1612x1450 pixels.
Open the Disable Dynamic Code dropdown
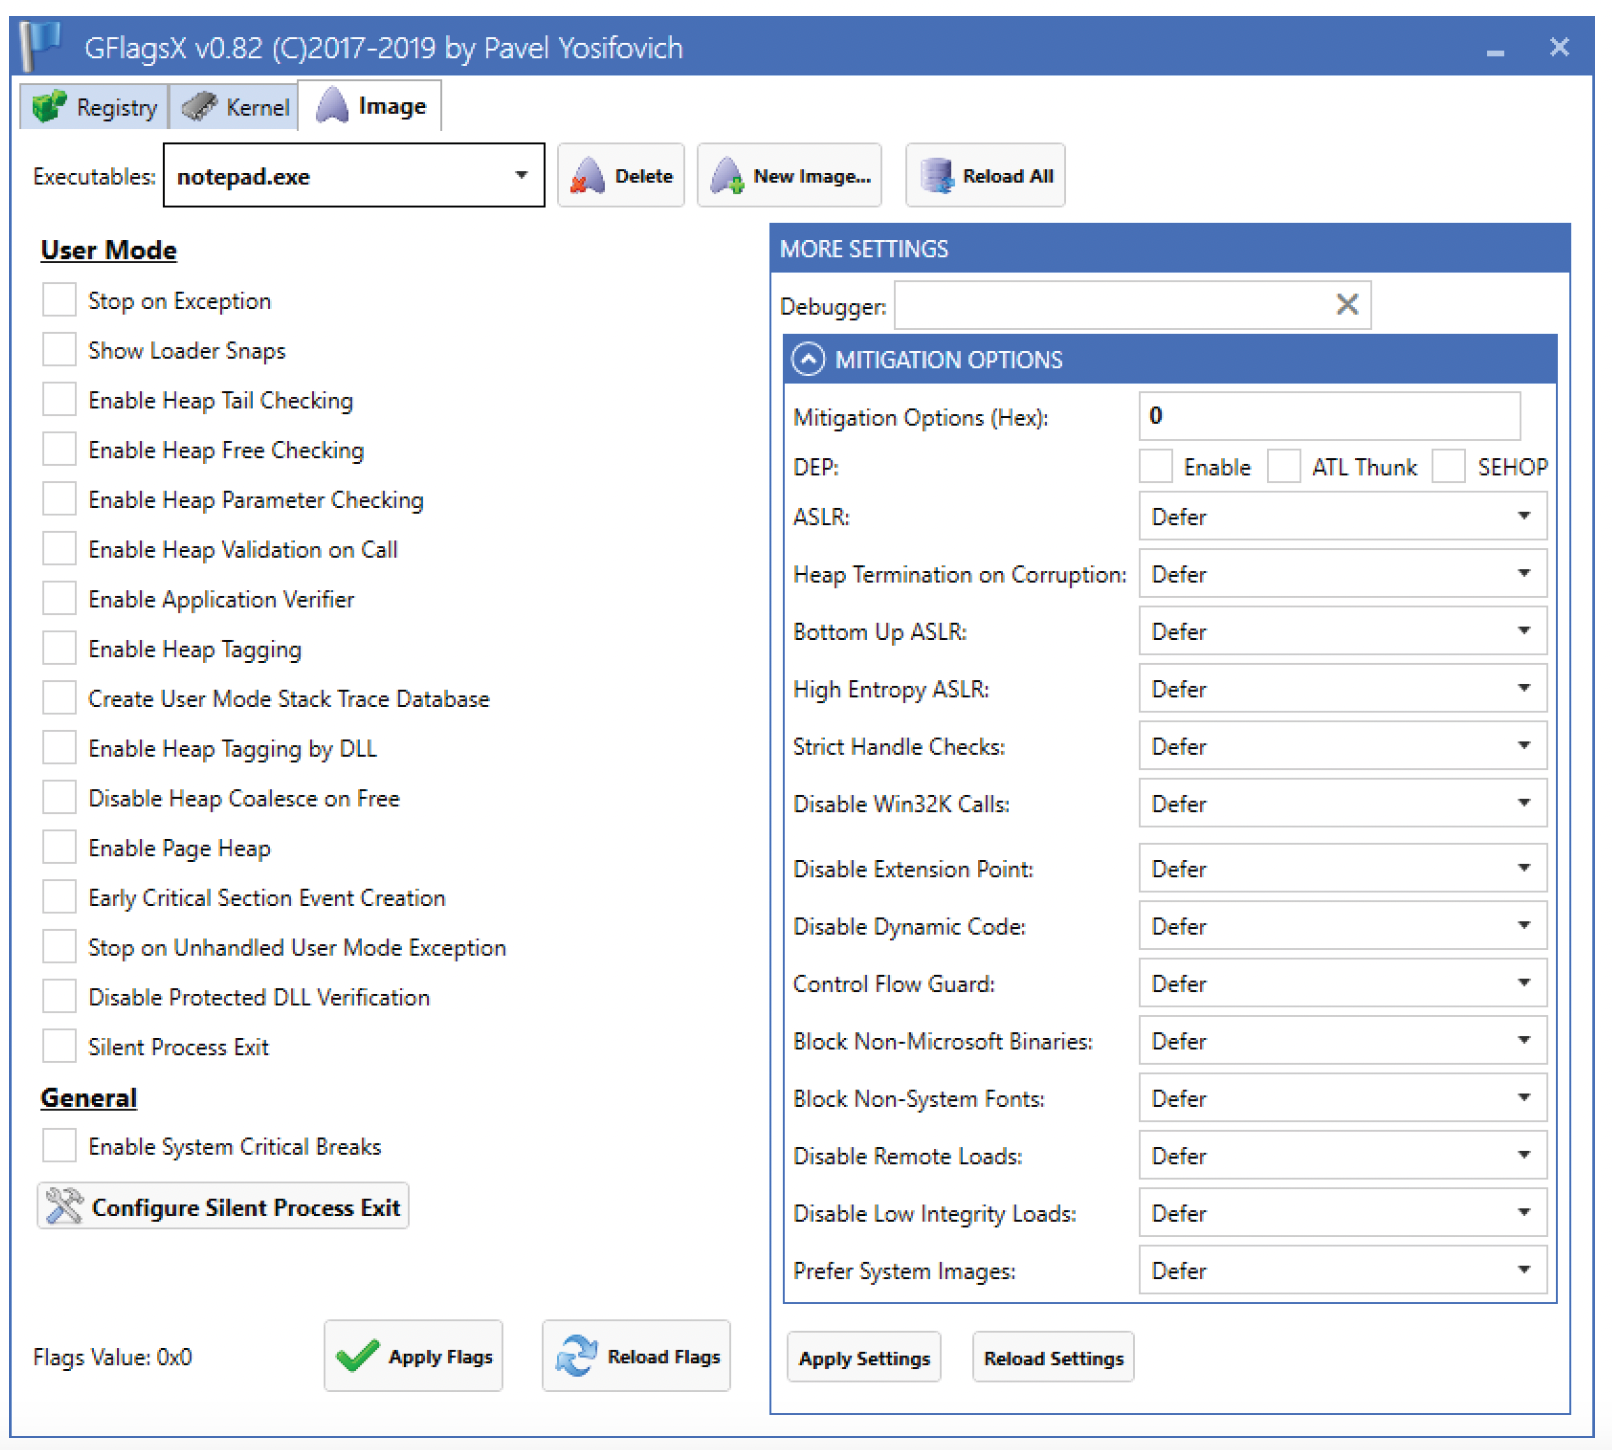point(1343,926)
